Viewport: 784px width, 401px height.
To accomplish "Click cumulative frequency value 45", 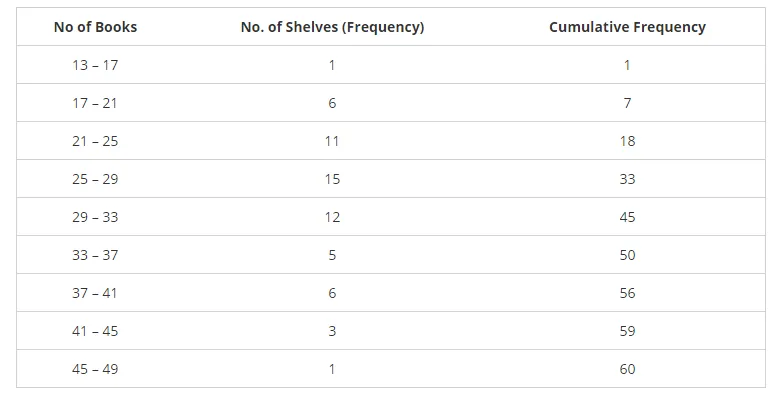I will (x=627, y=217).
